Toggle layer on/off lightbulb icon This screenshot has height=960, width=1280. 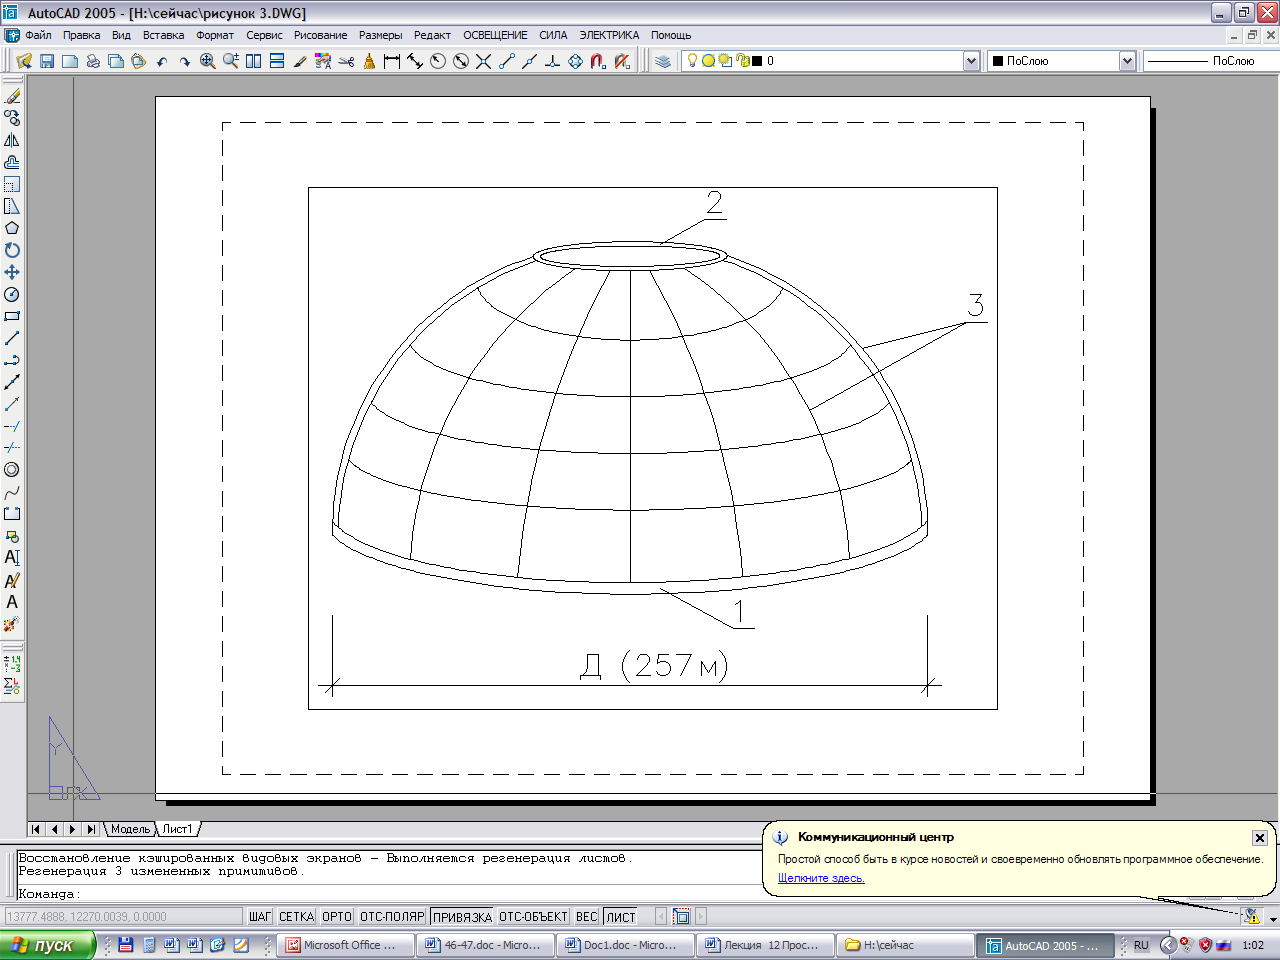tap(692, 61)
